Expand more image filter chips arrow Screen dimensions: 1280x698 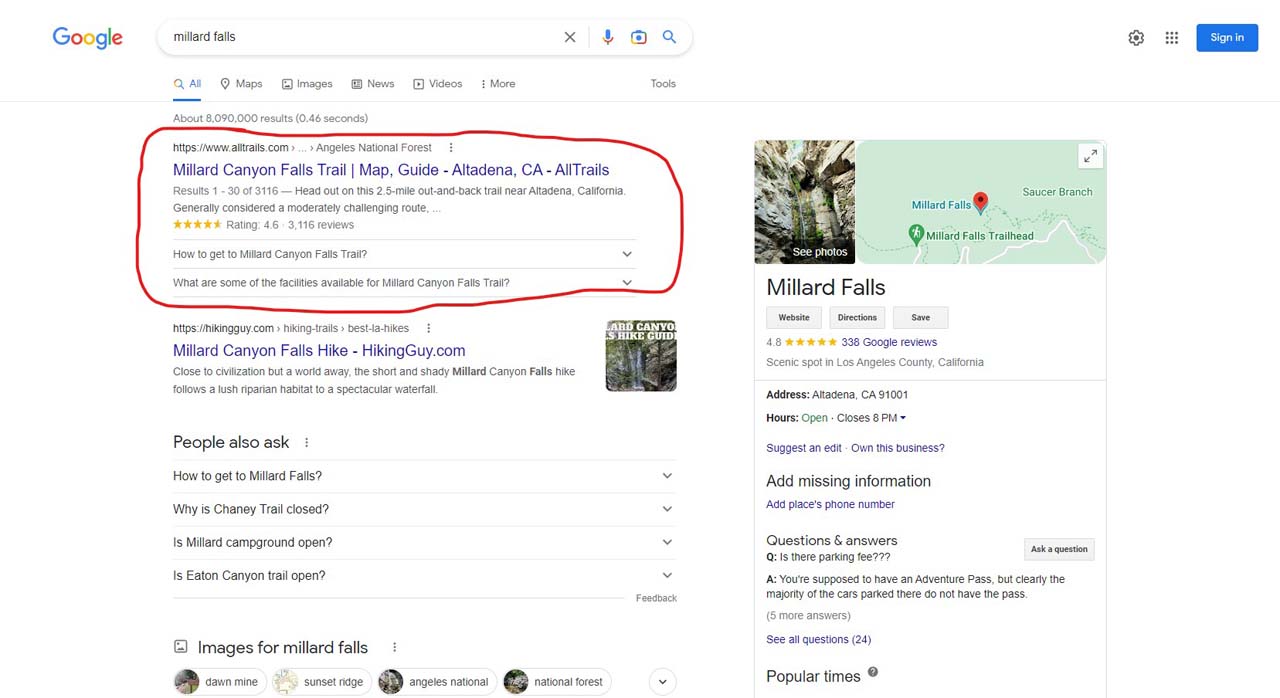(663, 682)
